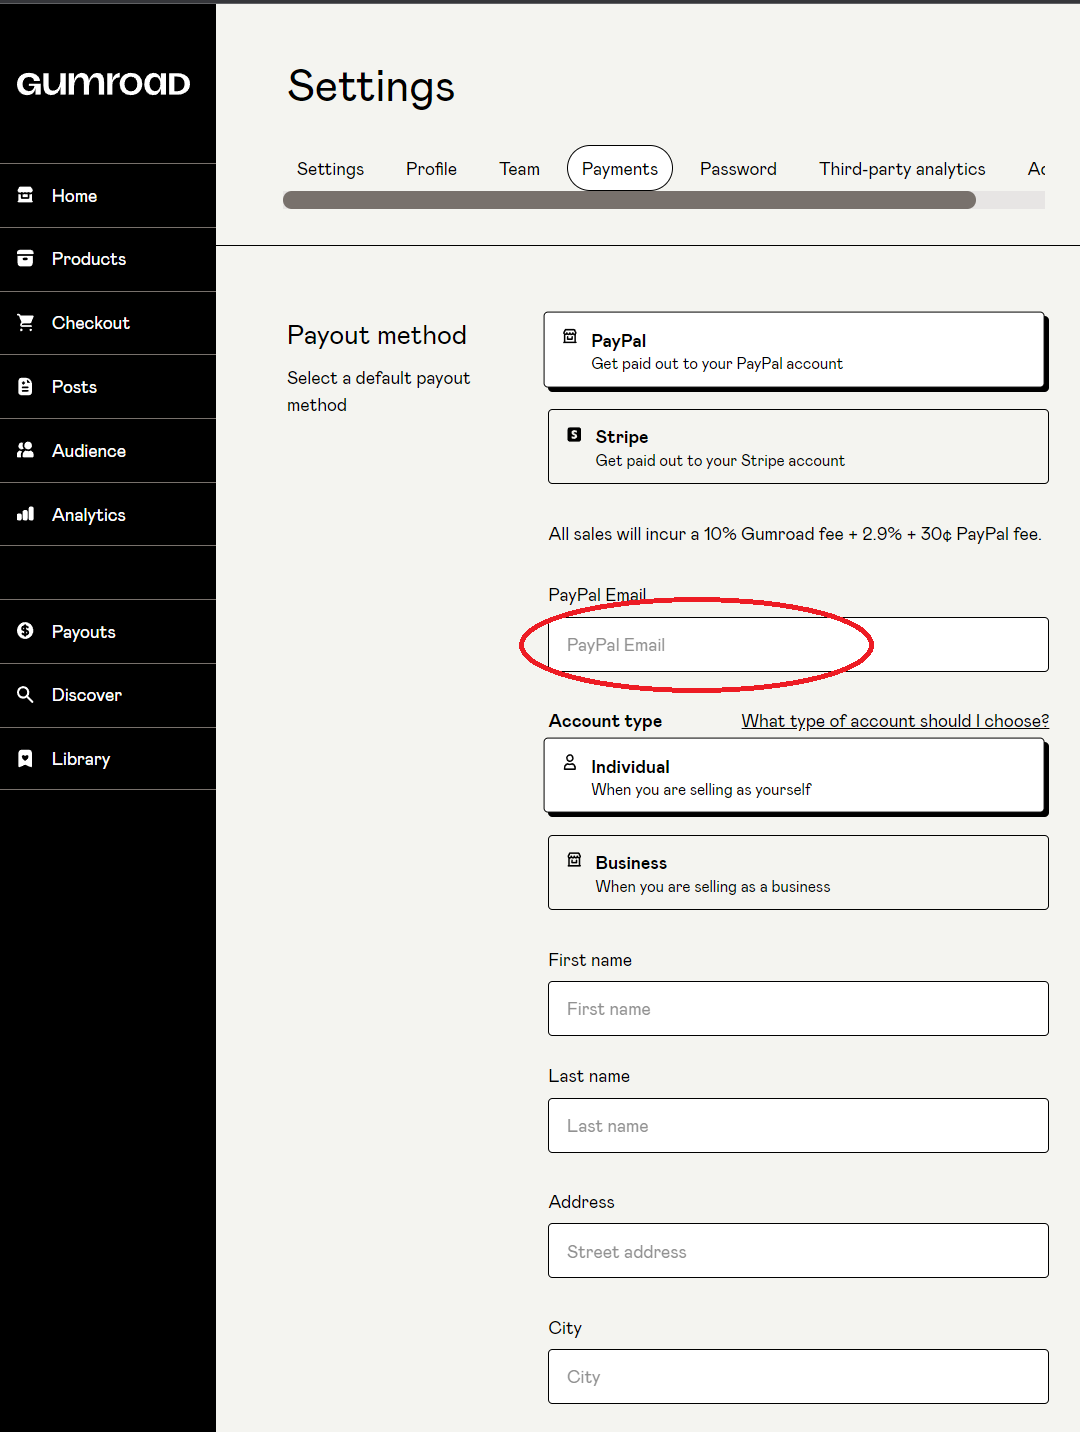Open Library using the bookmark icon
Viewport: 1080px width, 1432px height.
(x=26, y=758)
